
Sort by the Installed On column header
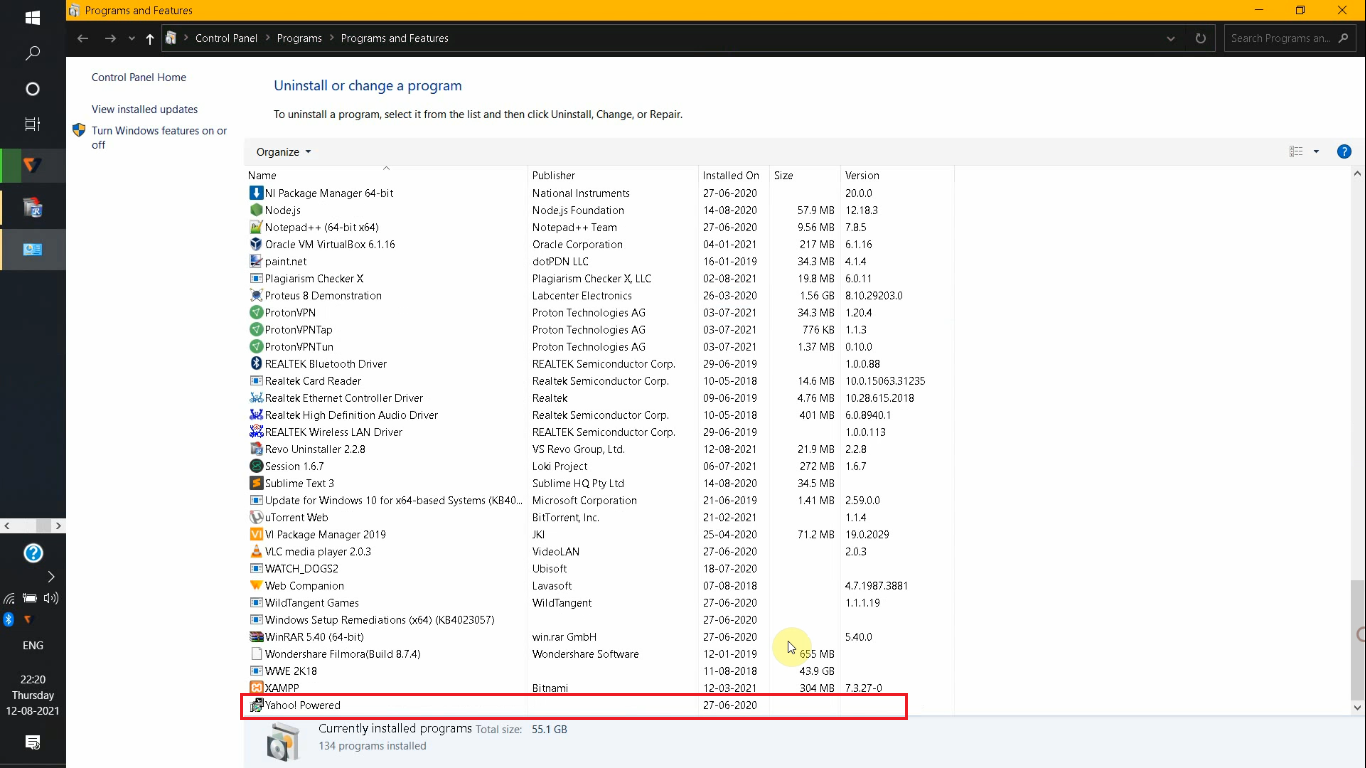[730, 174]
